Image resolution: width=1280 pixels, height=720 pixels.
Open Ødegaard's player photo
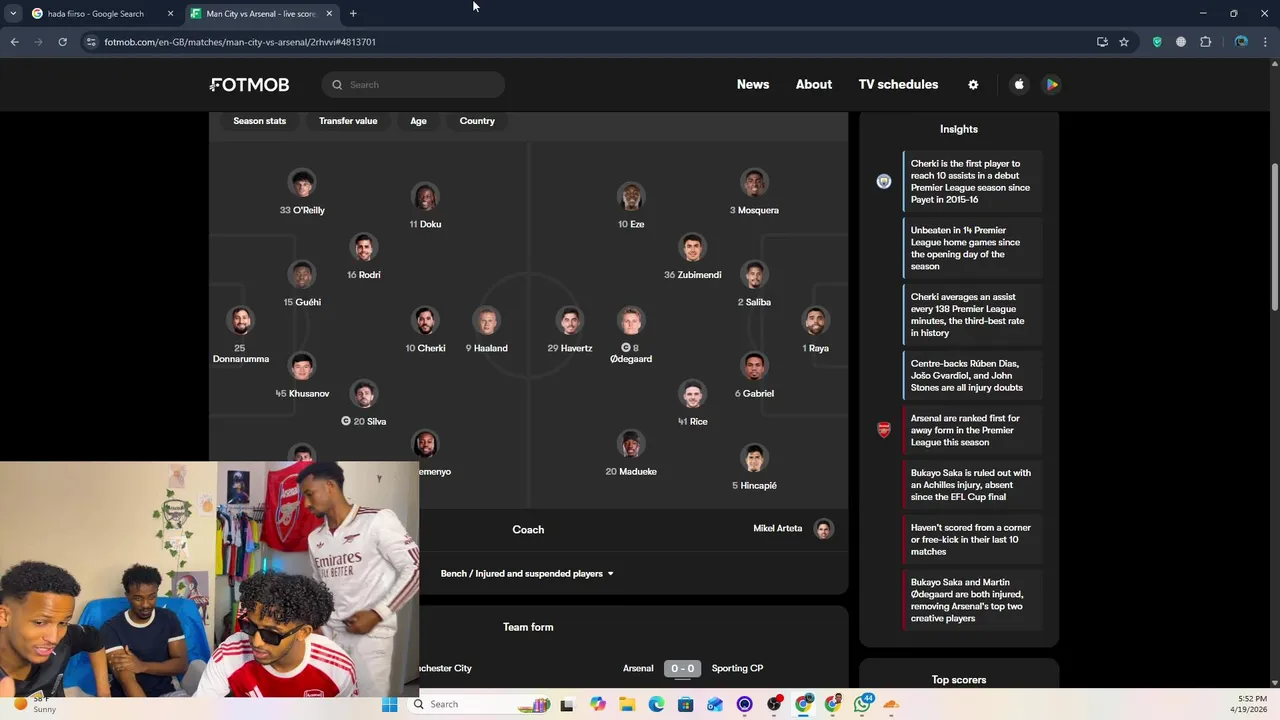coord(631,321)
